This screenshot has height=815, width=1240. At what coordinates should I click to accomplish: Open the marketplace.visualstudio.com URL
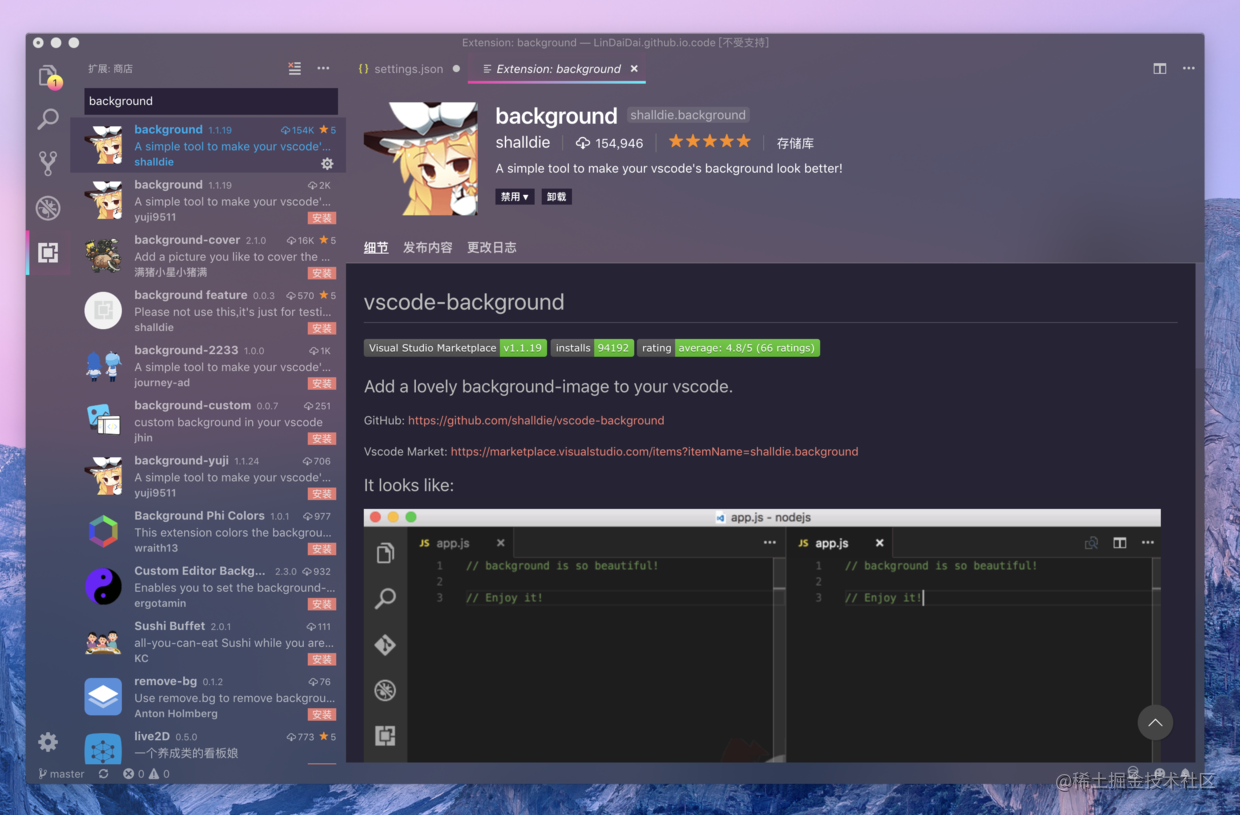(654, 451)
